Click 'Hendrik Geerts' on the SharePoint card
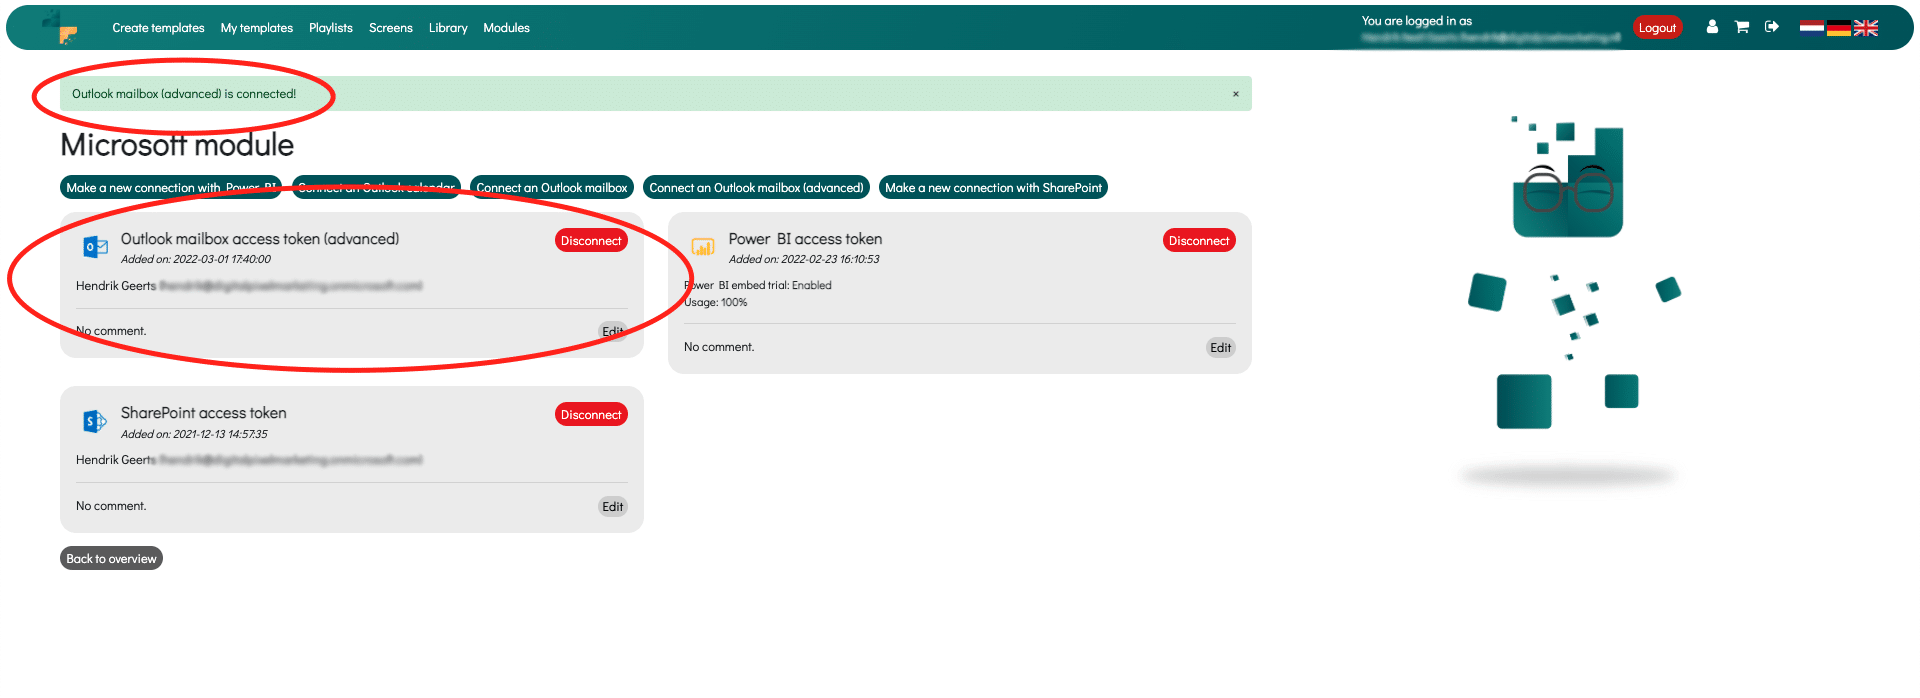Image resolution: width=1920 pixels, height=698 pixels. point(116,460)
